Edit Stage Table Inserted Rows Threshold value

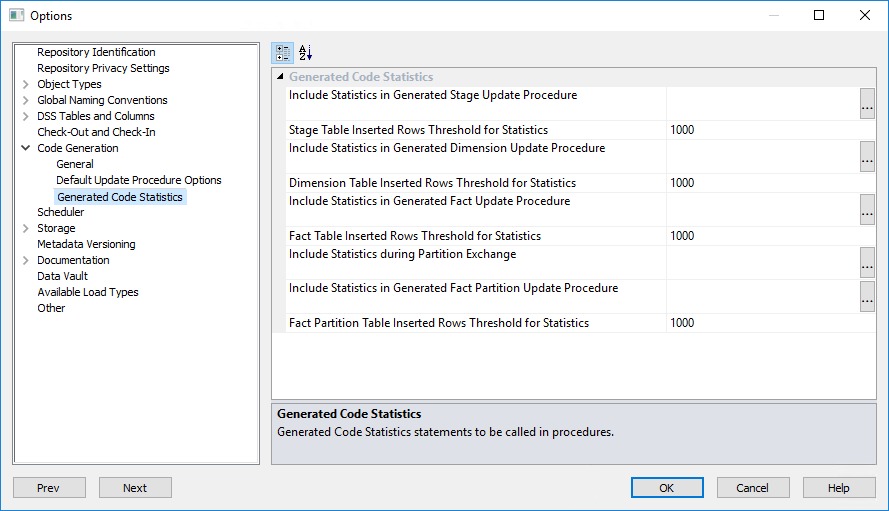(760, 130)
